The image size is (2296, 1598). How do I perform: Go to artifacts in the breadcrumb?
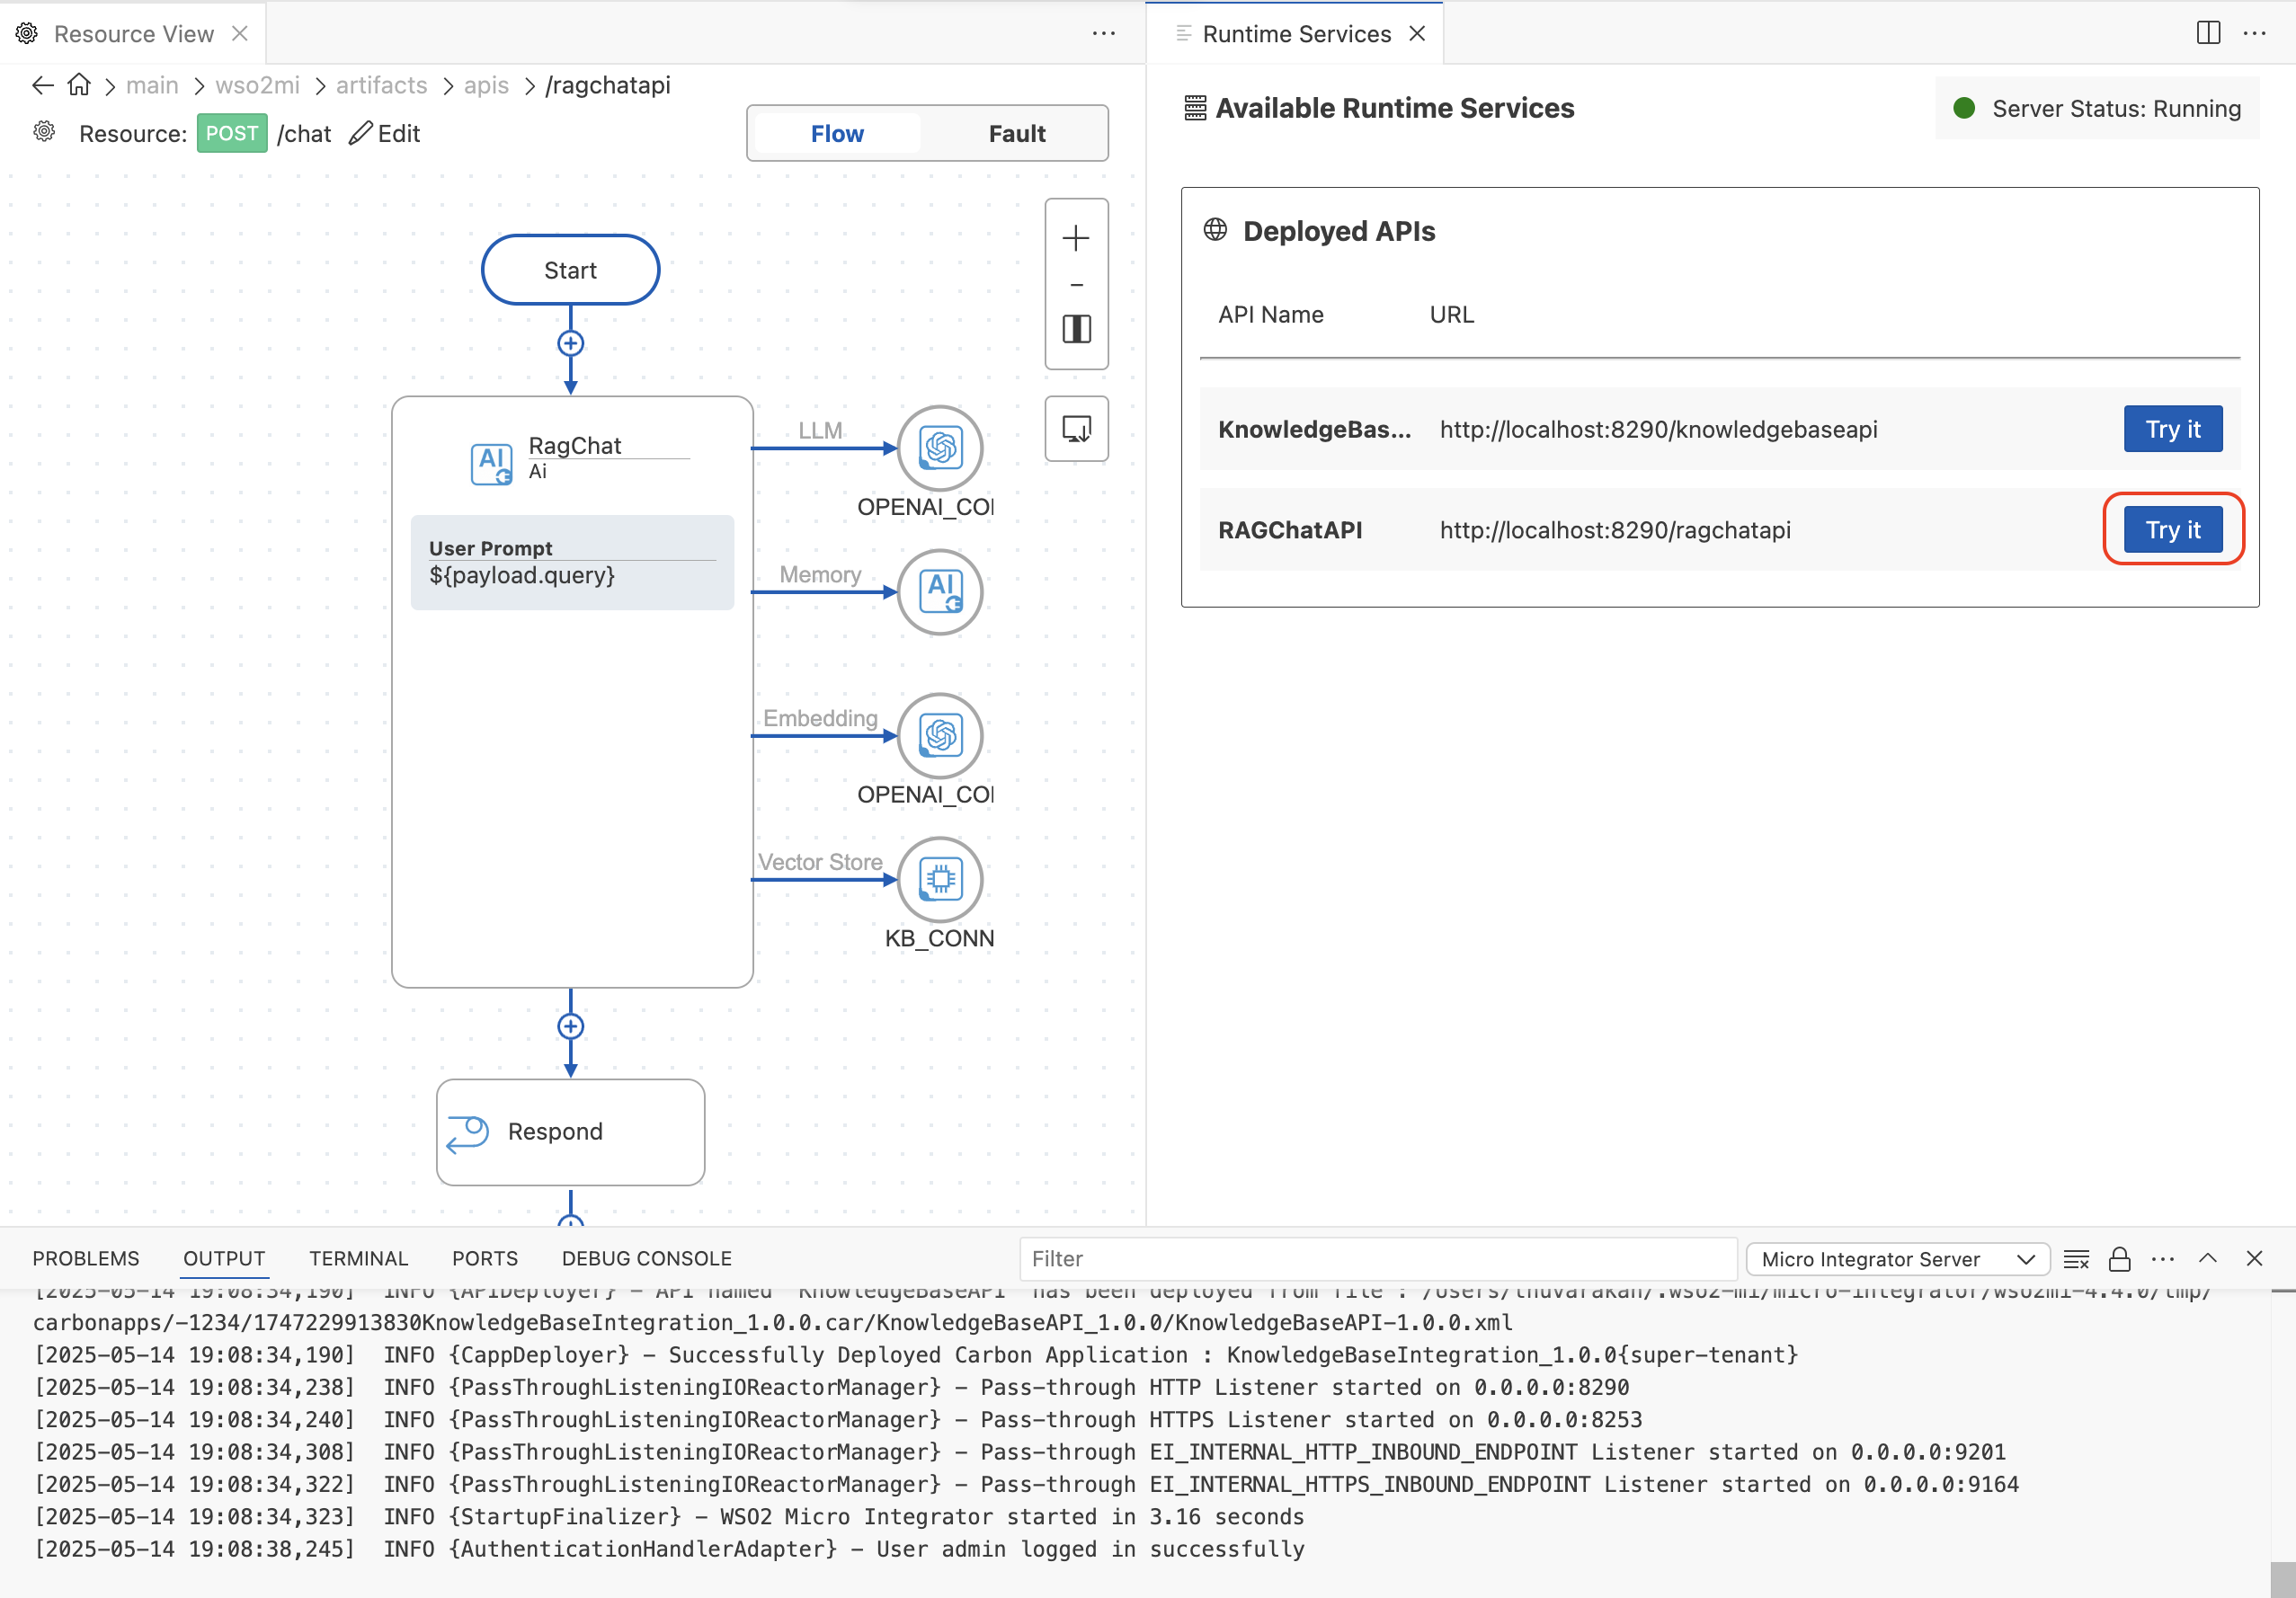pyautogui.click(x=381, y=86)
